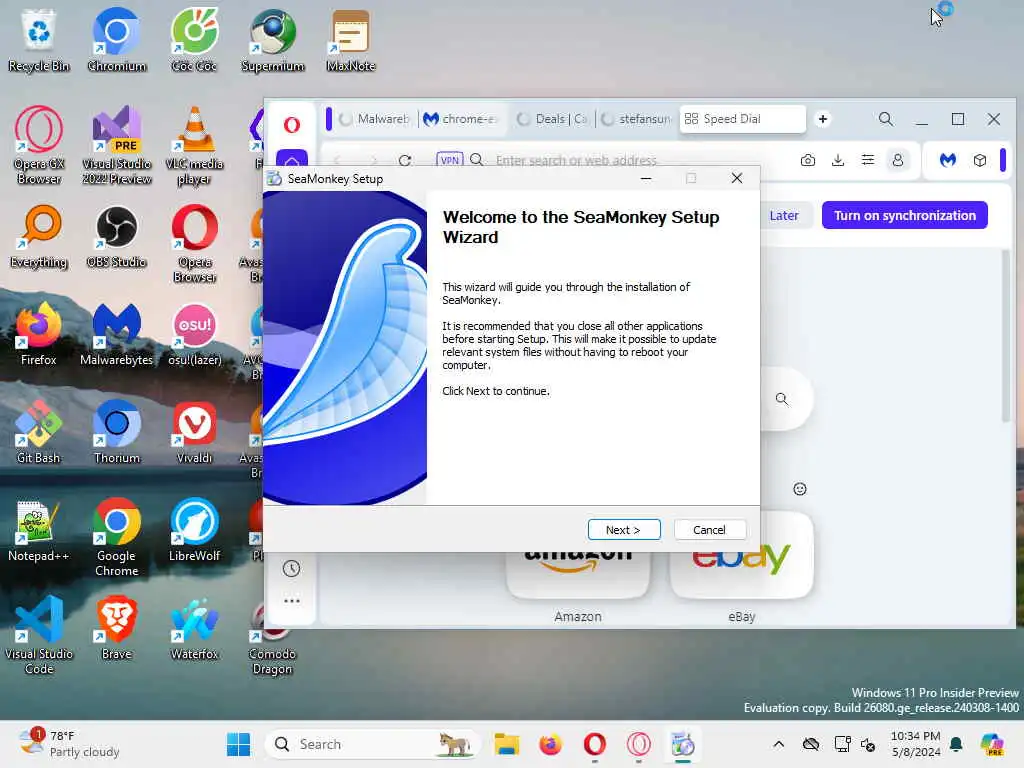This screenshot has width=1024, height=768.
Task: Switch to the chrome-extension tab in Opera
Action: pyautogui.click(x=460, y=119)
